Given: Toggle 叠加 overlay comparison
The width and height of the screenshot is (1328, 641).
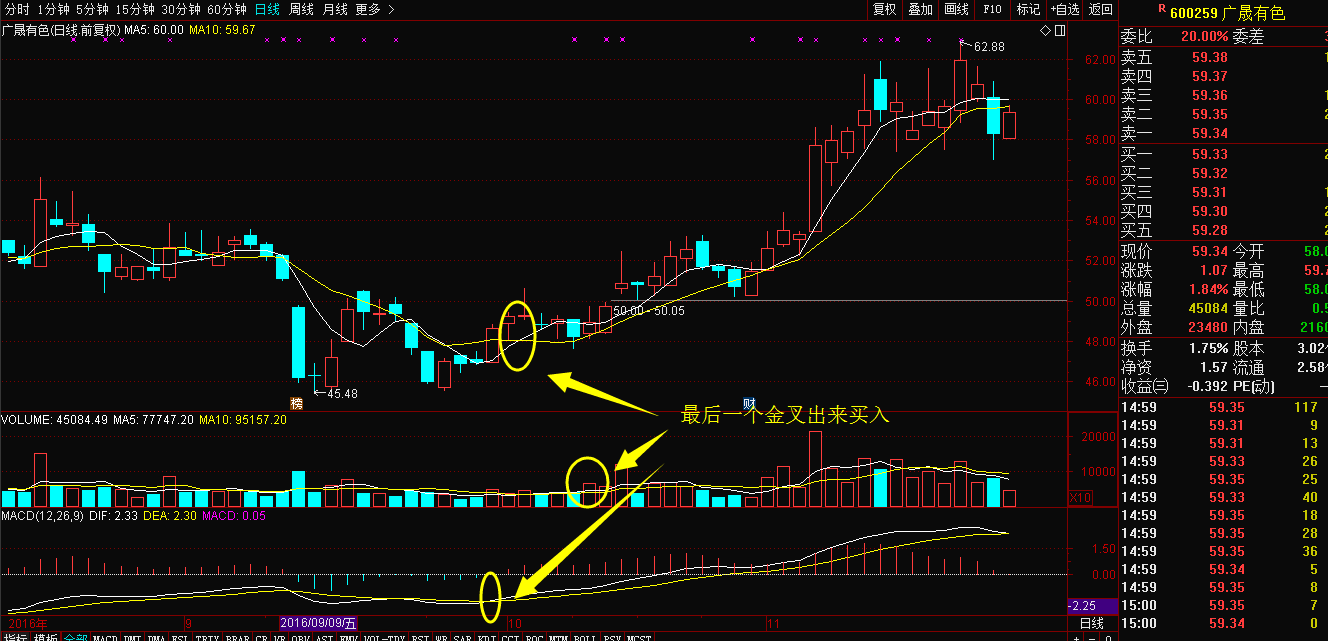Looking at the screenshot, I should (920, 9).
